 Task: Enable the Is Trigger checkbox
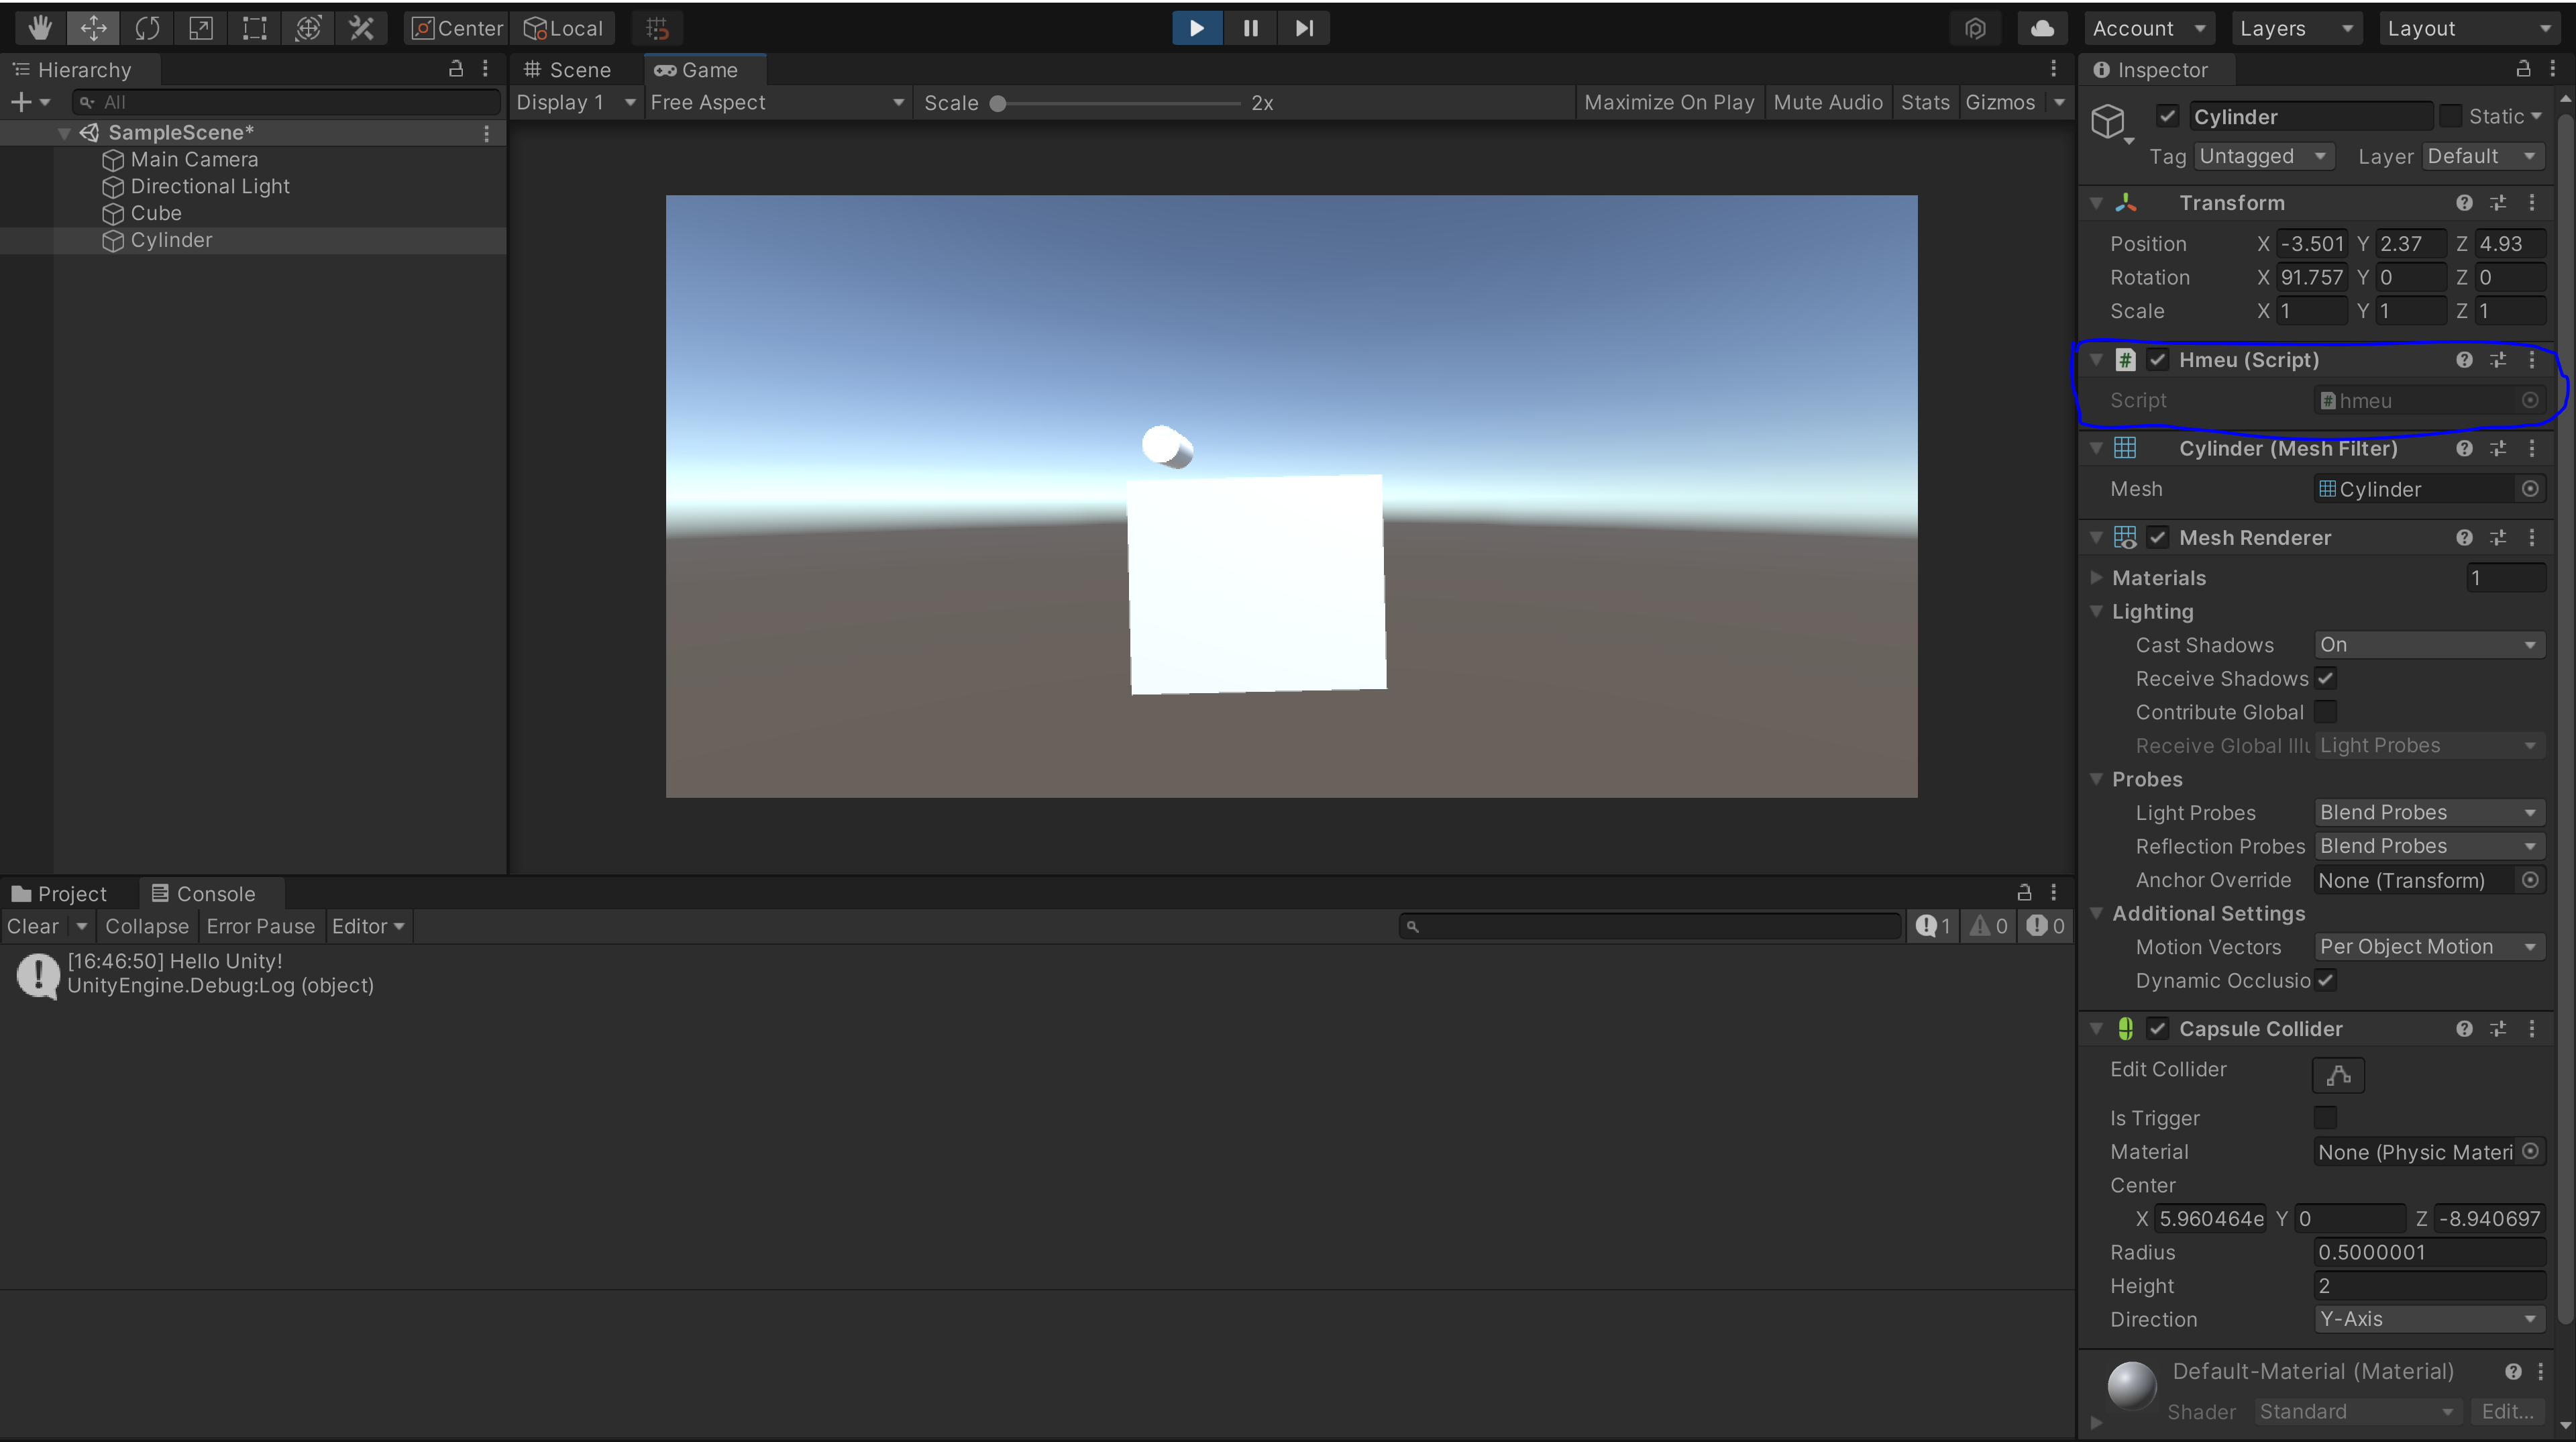[x=2326, y=1118]
